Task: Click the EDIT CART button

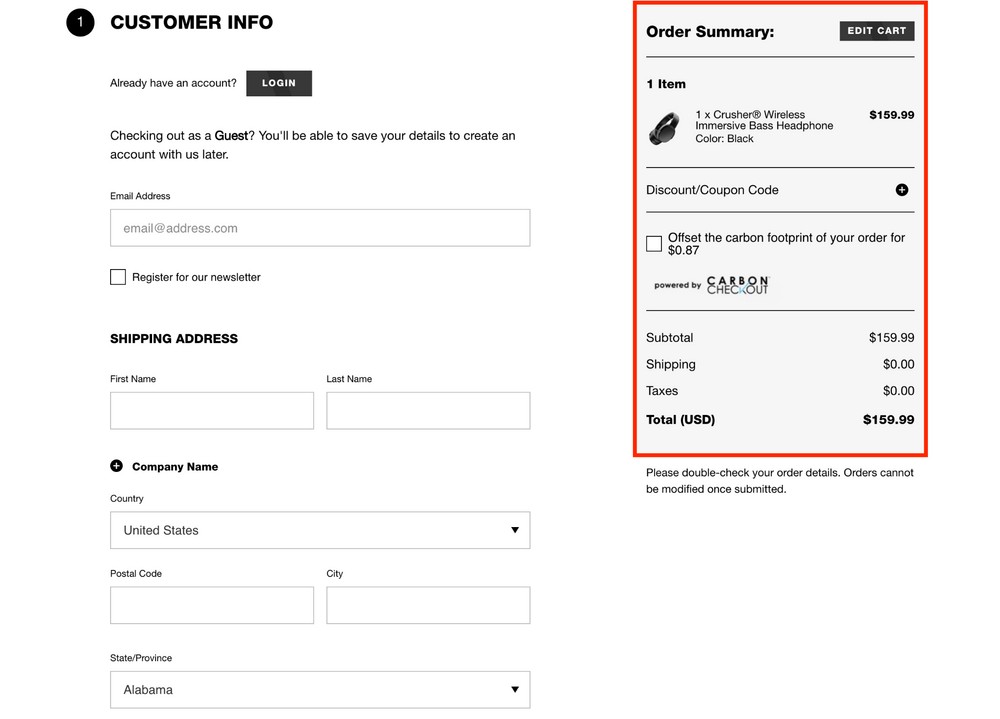Action: pos(876,31)
